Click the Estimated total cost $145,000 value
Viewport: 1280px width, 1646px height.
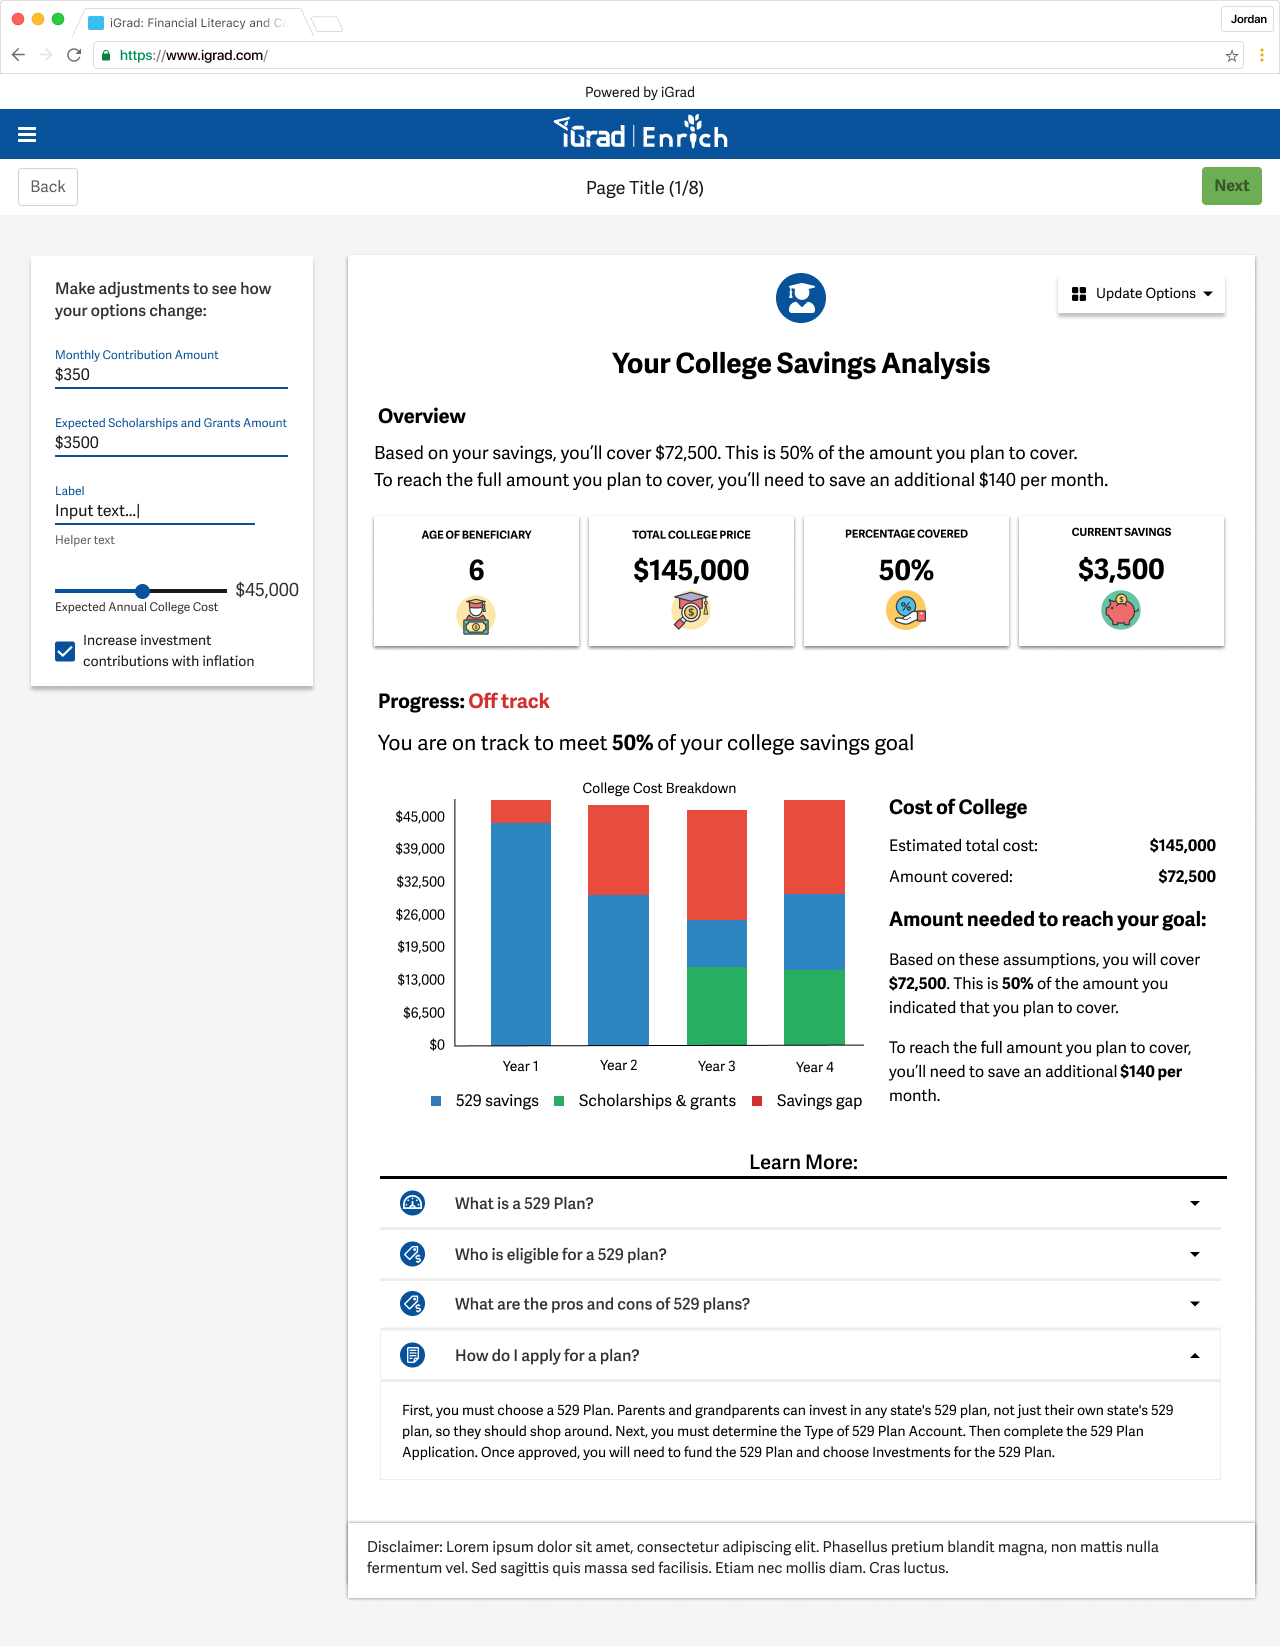click(1182, 846)
